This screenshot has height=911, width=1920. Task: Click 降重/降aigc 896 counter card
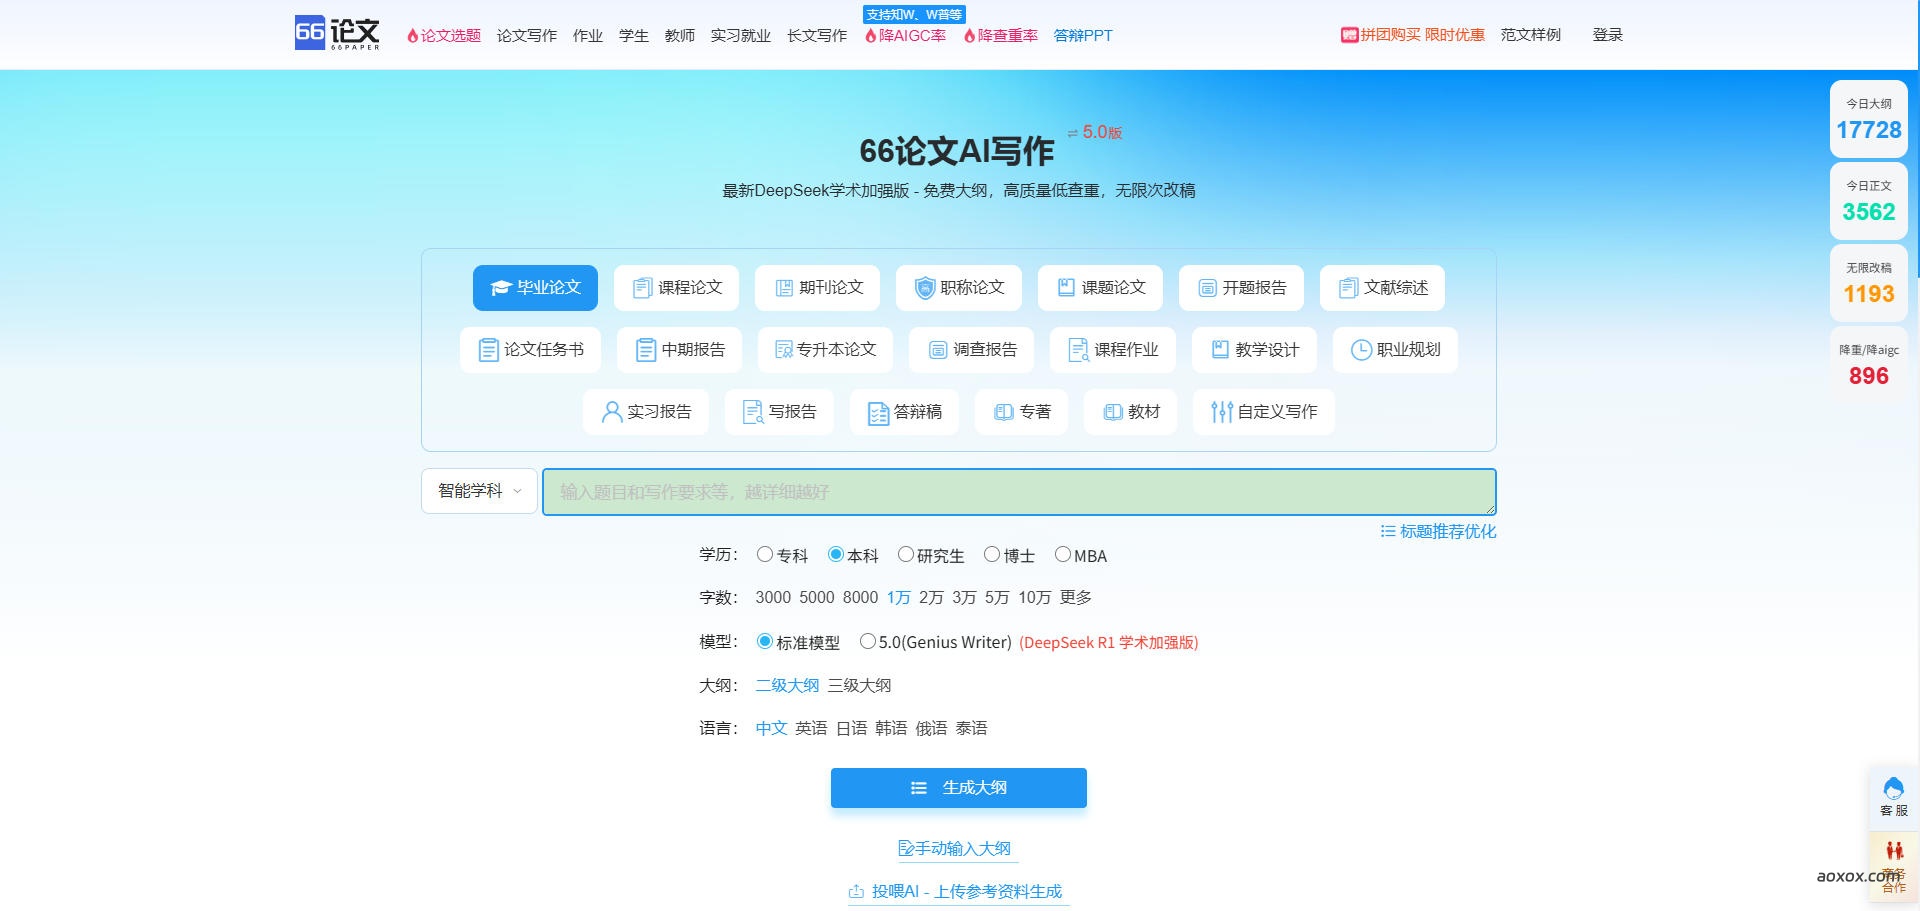(1868, 365)
